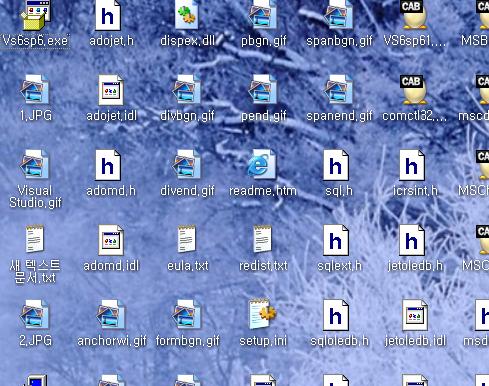Select the spanbgn.gif image icon
The height and width of the screenshot is (386, 489).
coord(339,15)
